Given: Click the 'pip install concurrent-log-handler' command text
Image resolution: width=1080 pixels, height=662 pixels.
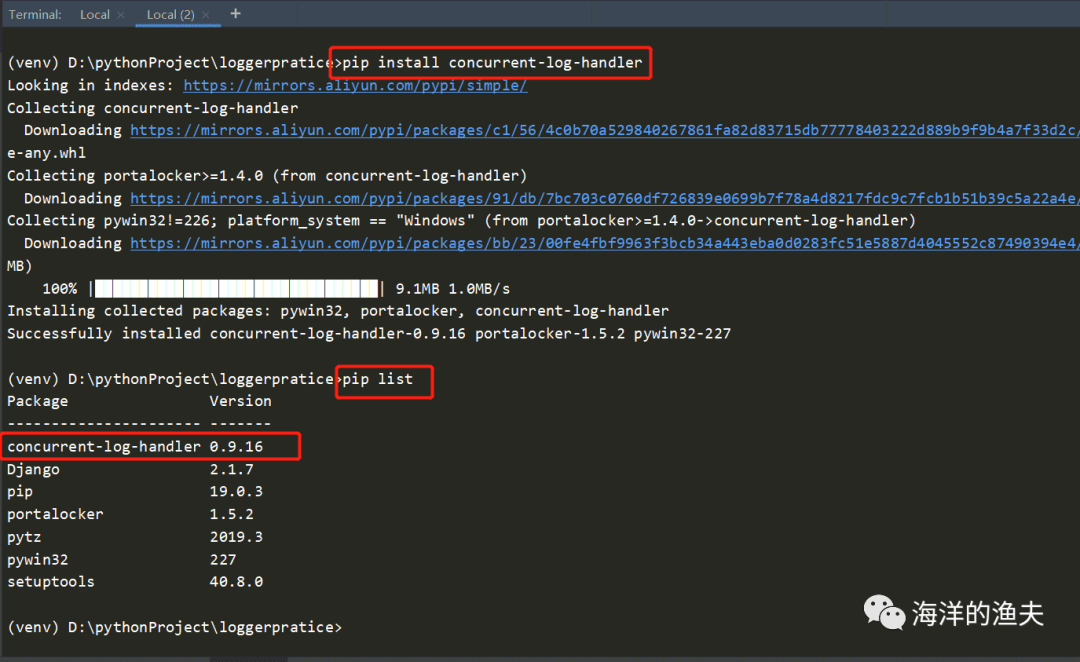Looking at the screenshot, I should [492, 63].
